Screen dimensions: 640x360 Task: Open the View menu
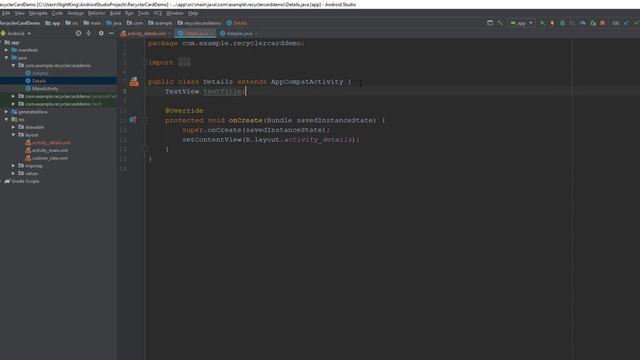point(19,13)
